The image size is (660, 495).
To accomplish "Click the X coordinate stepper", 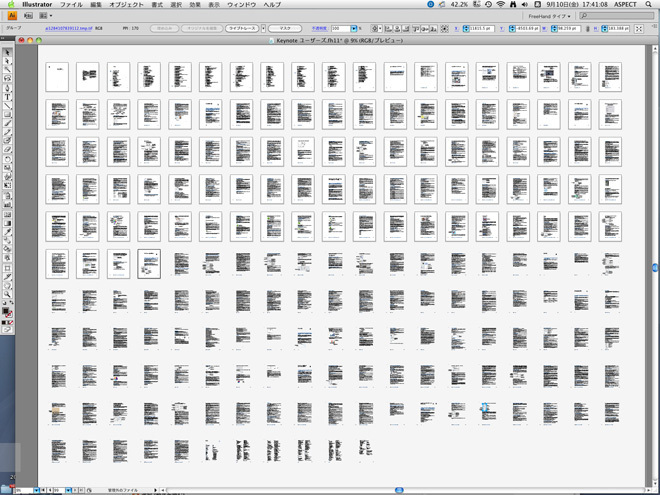I will (x=466, y=29).
